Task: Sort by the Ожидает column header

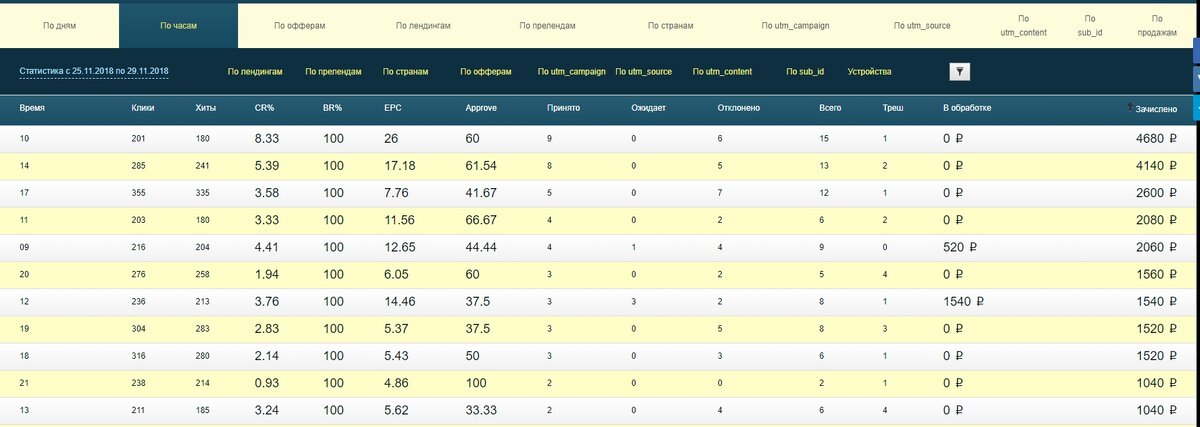Action: click(x=649, y=107)
